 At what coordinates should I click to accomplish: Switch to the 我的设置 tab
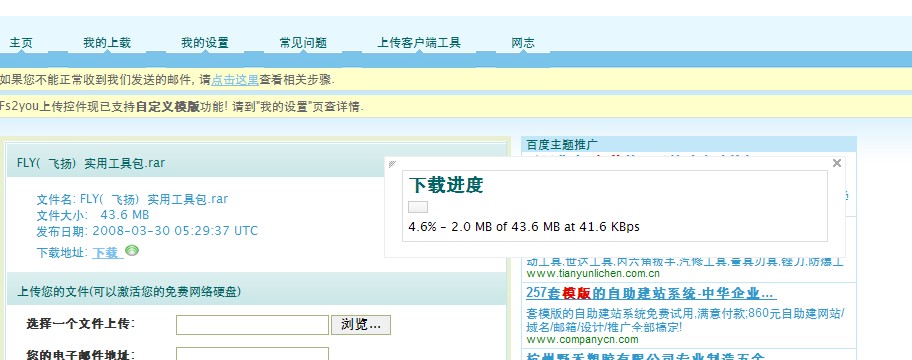tap(205, 43)
